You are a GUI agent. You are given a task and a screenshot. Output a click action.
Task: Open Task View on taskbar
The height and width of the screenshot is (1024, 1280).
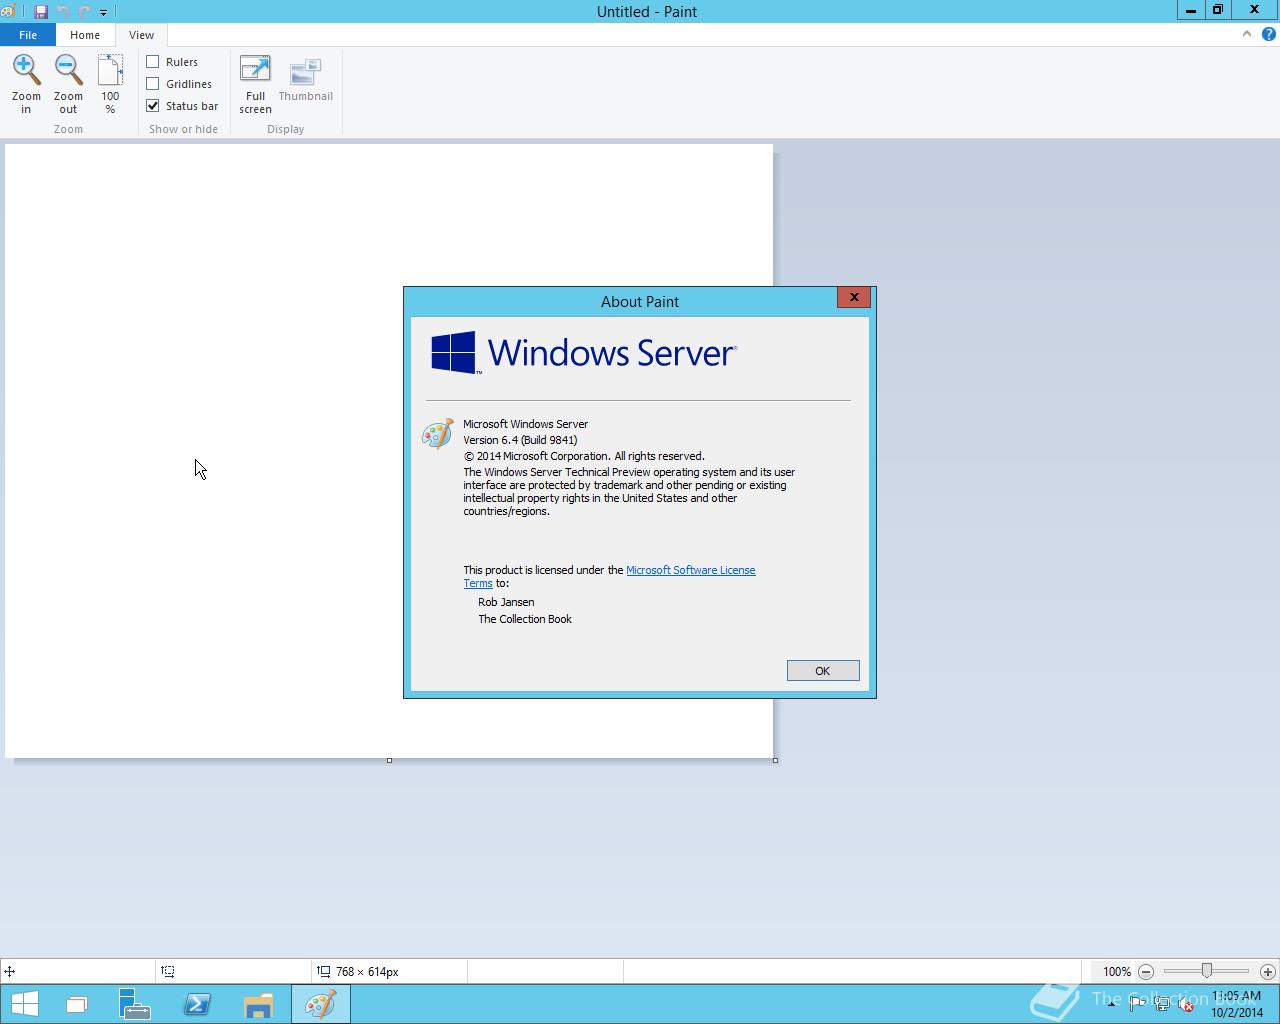(76, 1004)
